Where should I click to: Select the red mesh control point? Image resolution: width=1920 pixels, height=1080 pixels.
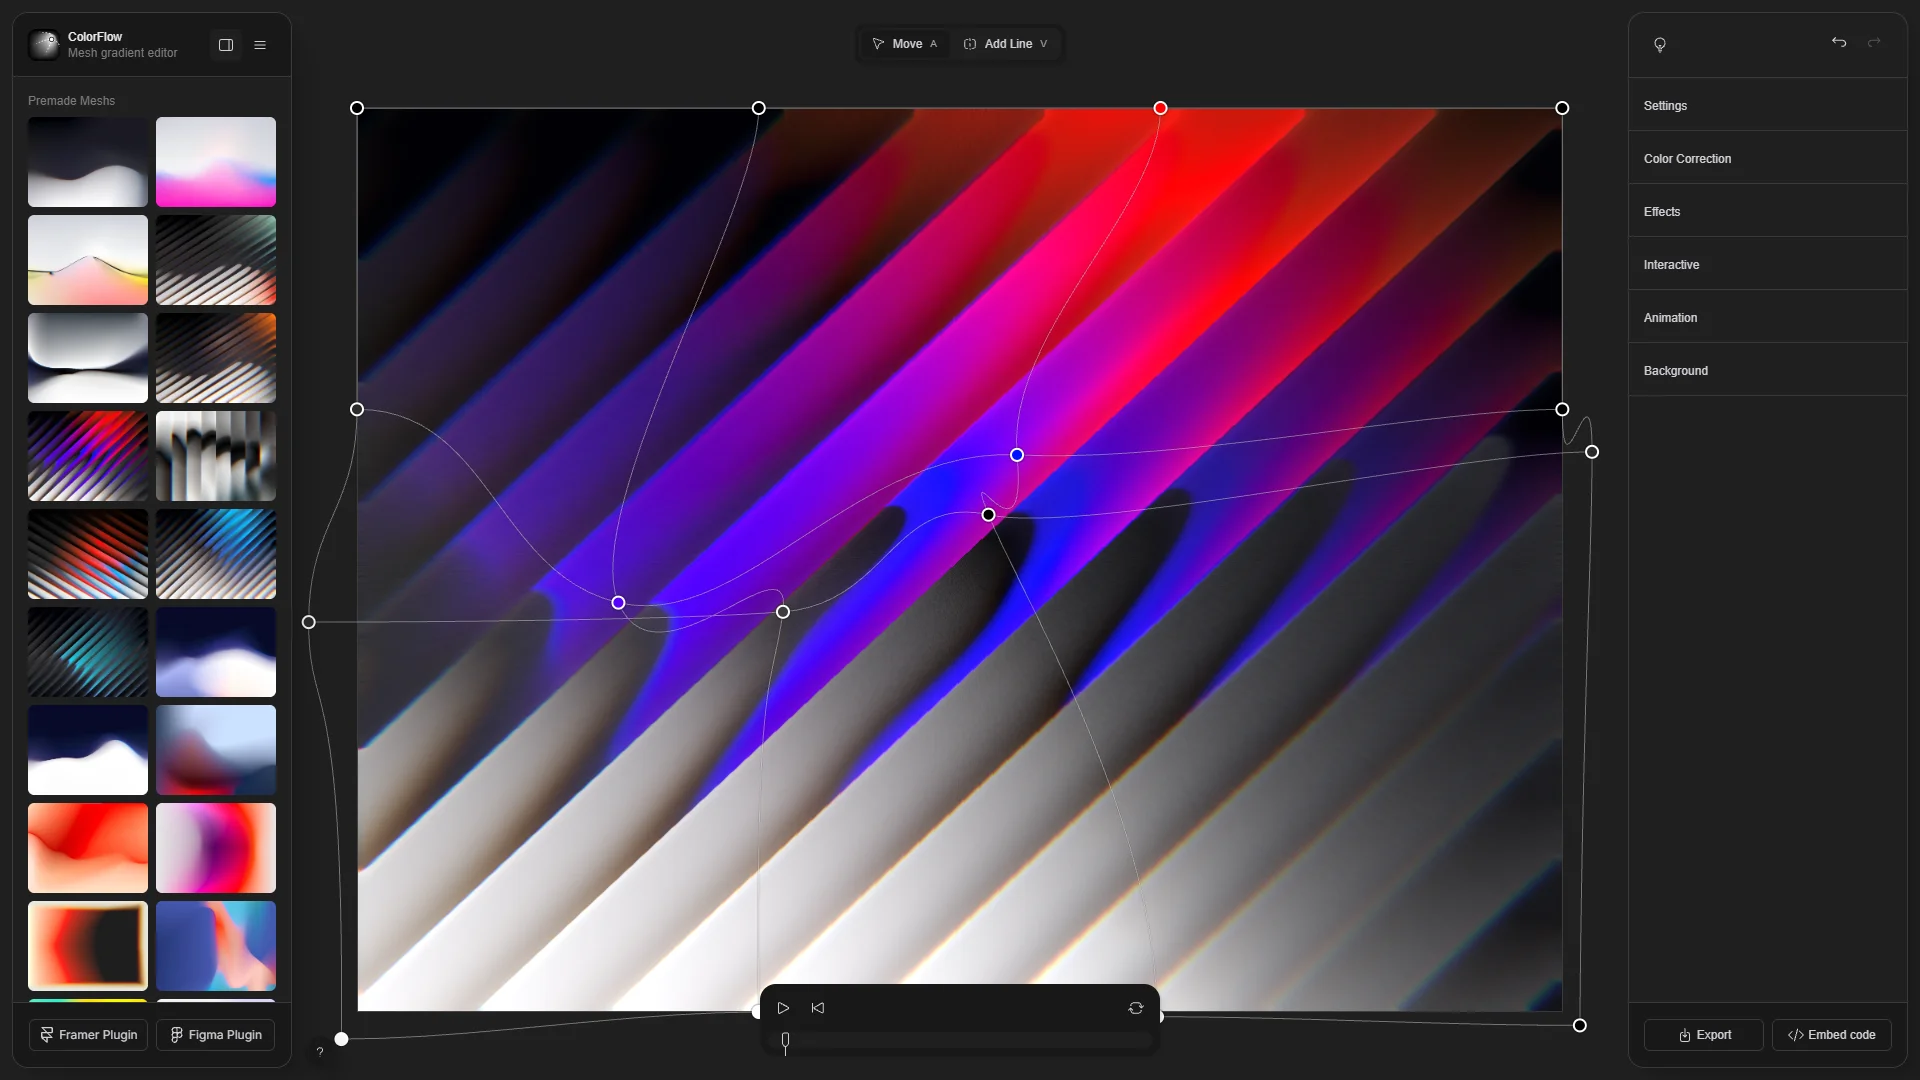tap(1160, 108)
